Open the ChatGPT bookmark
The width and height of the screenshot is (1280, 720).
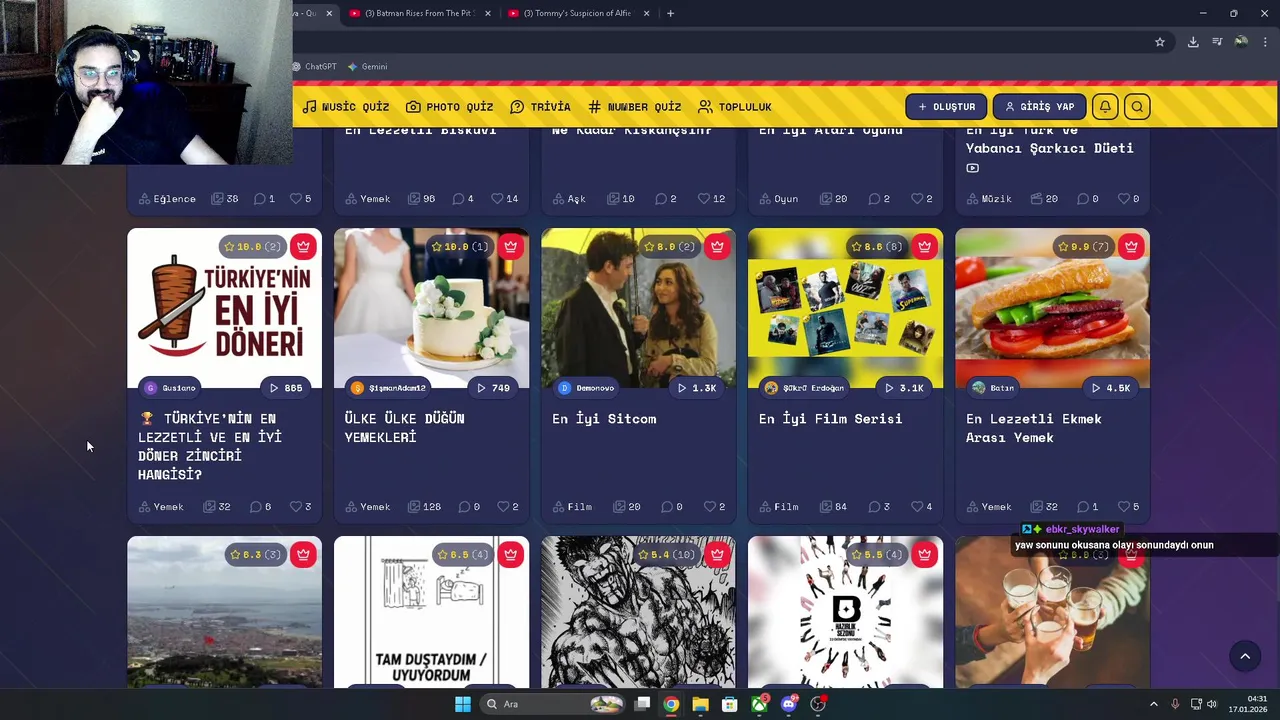pyautogui.click(x=314, y=67)
